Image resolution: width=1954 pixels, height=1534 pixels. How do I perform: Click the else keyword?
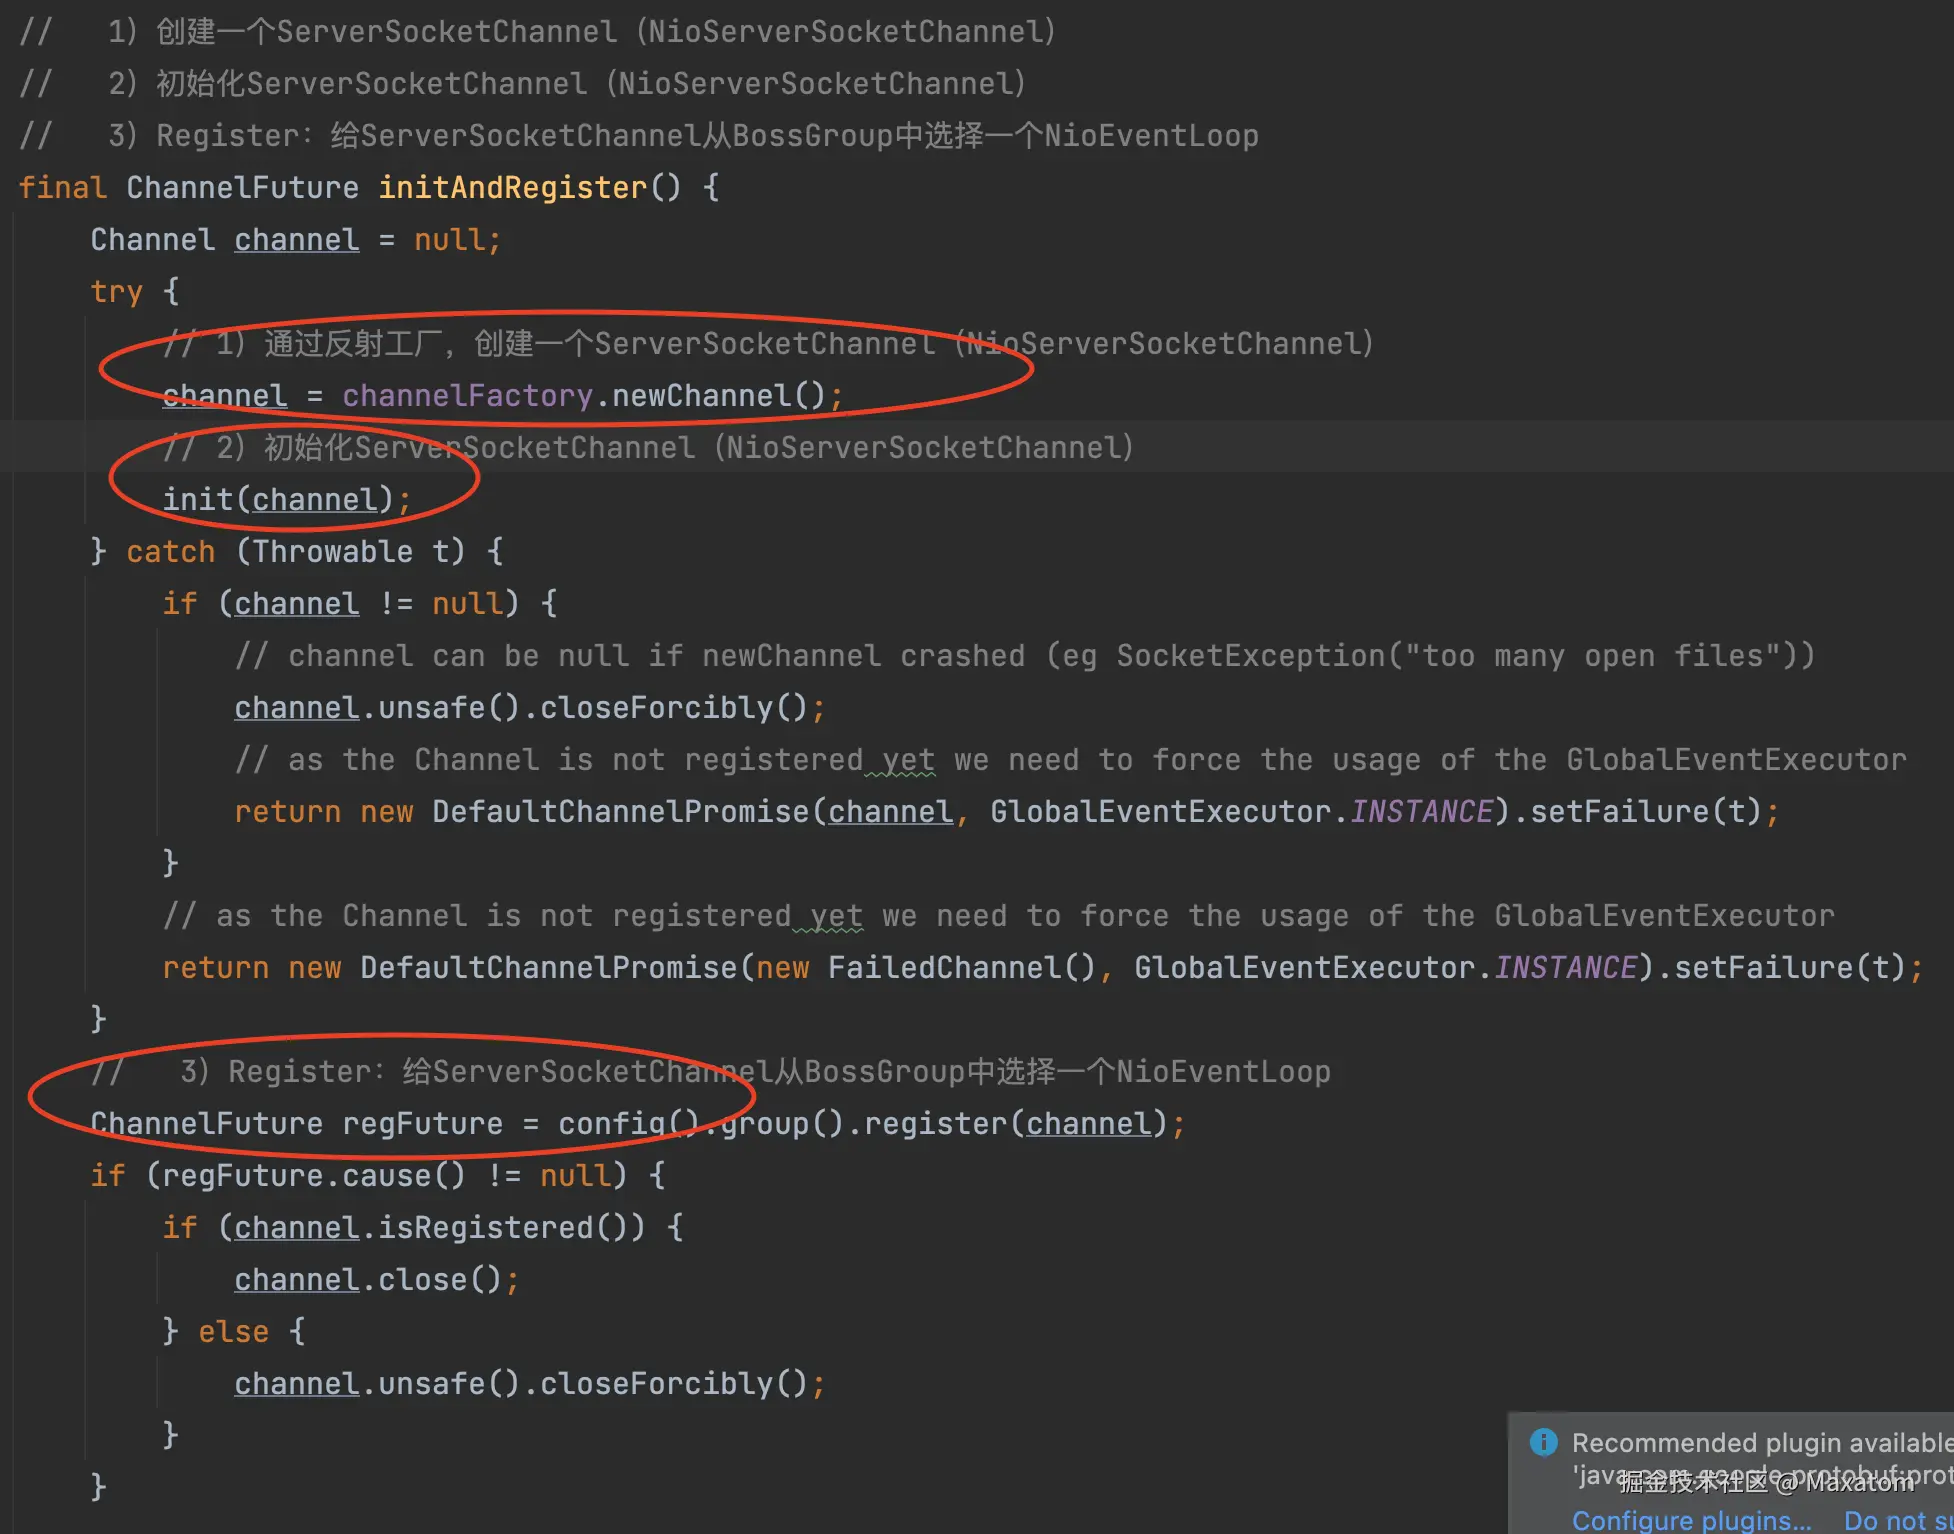pyautogui.click(x=233, y=1331)
